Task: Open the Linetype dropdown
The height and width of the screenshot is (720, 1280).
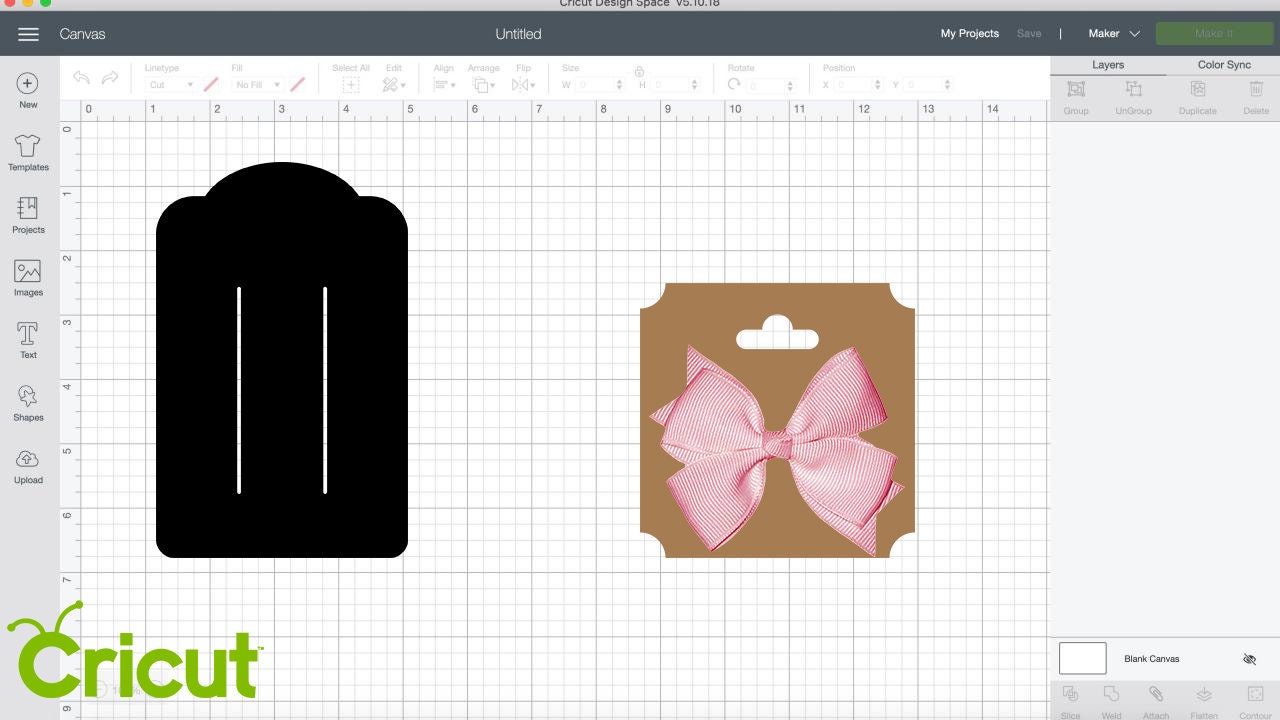Action: (x=170, y=84)
